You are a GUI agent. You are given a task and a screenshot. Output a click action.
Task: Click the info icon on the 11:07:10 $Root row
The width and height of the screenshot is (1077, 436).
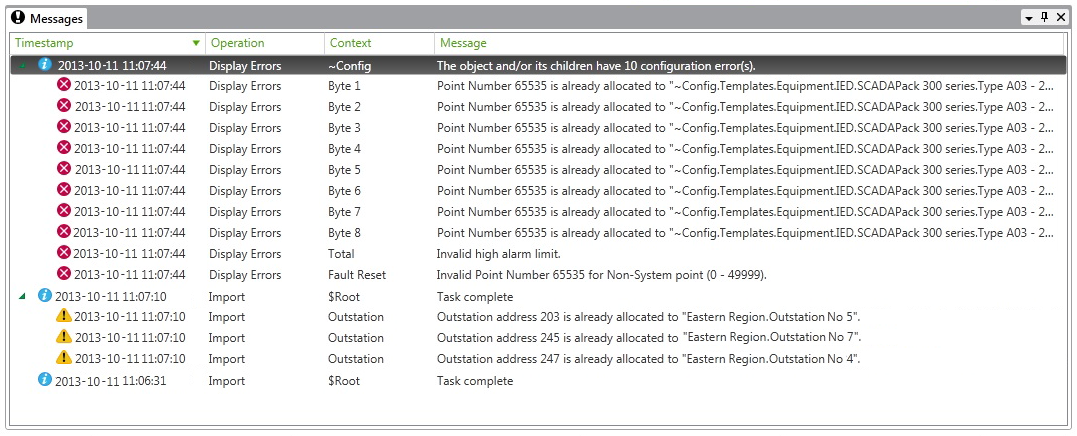point(44,296)
